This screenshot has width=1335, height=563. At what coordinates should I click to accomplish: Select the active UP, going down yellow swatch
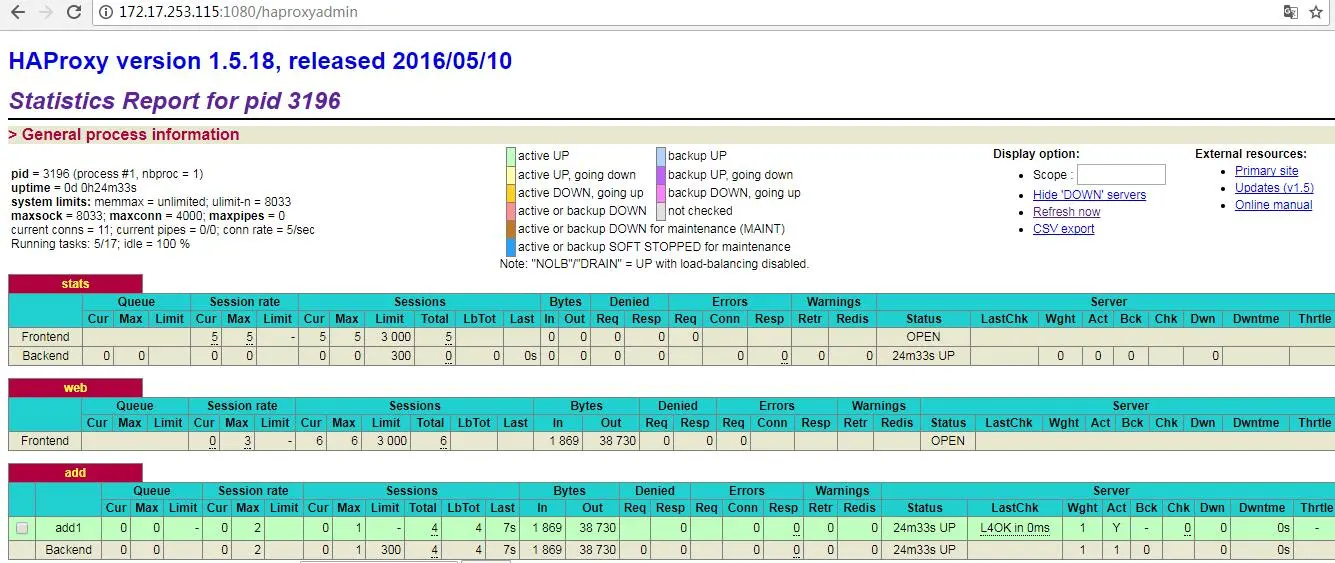click(x=511, y=175)
